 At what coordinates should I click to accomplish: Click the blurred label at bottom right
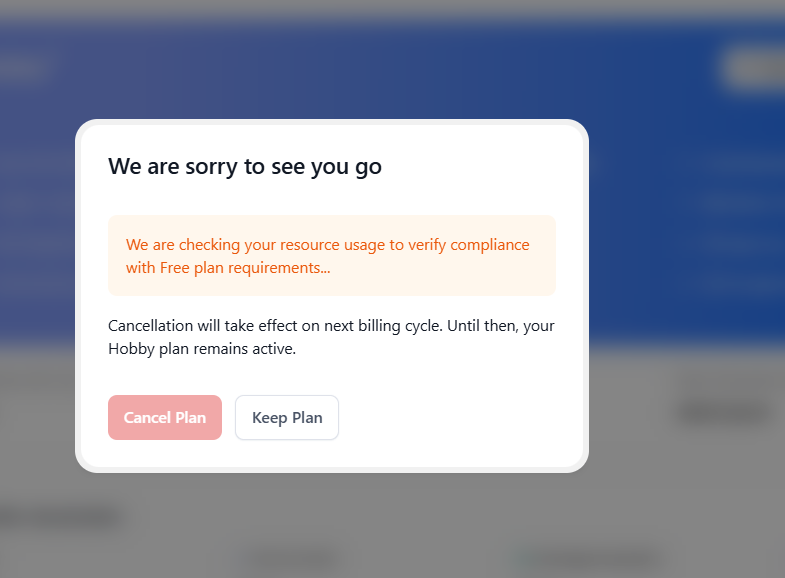[x=588, y=557]
